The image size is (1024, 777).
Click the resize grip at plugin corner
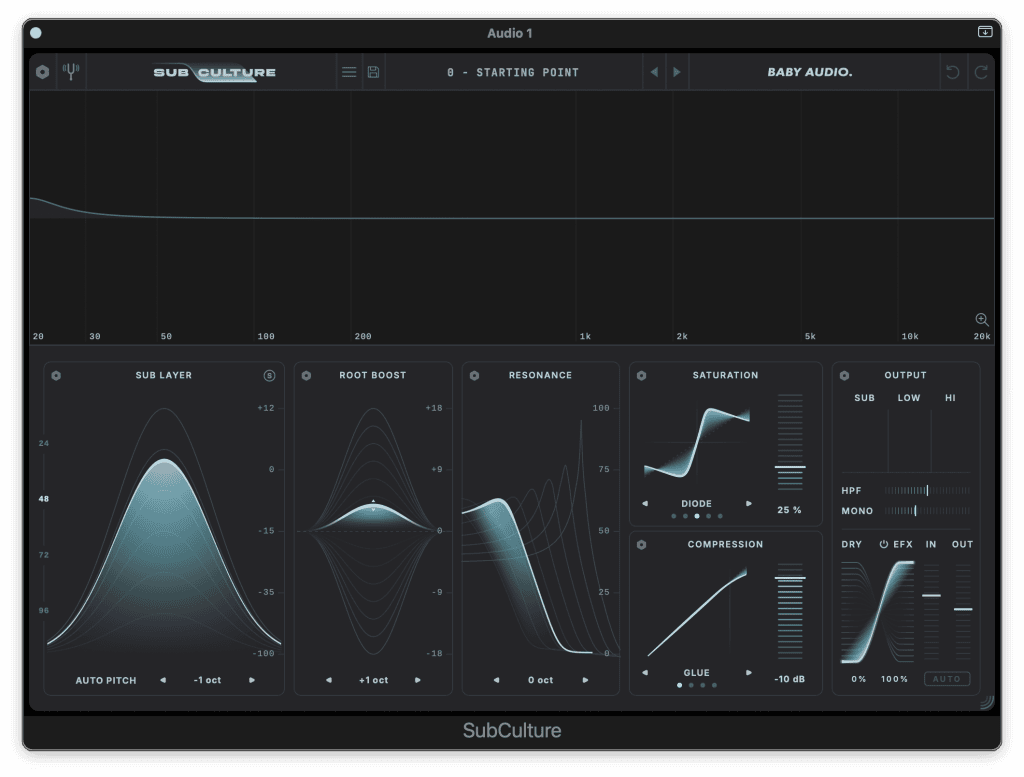pos(987,702)
